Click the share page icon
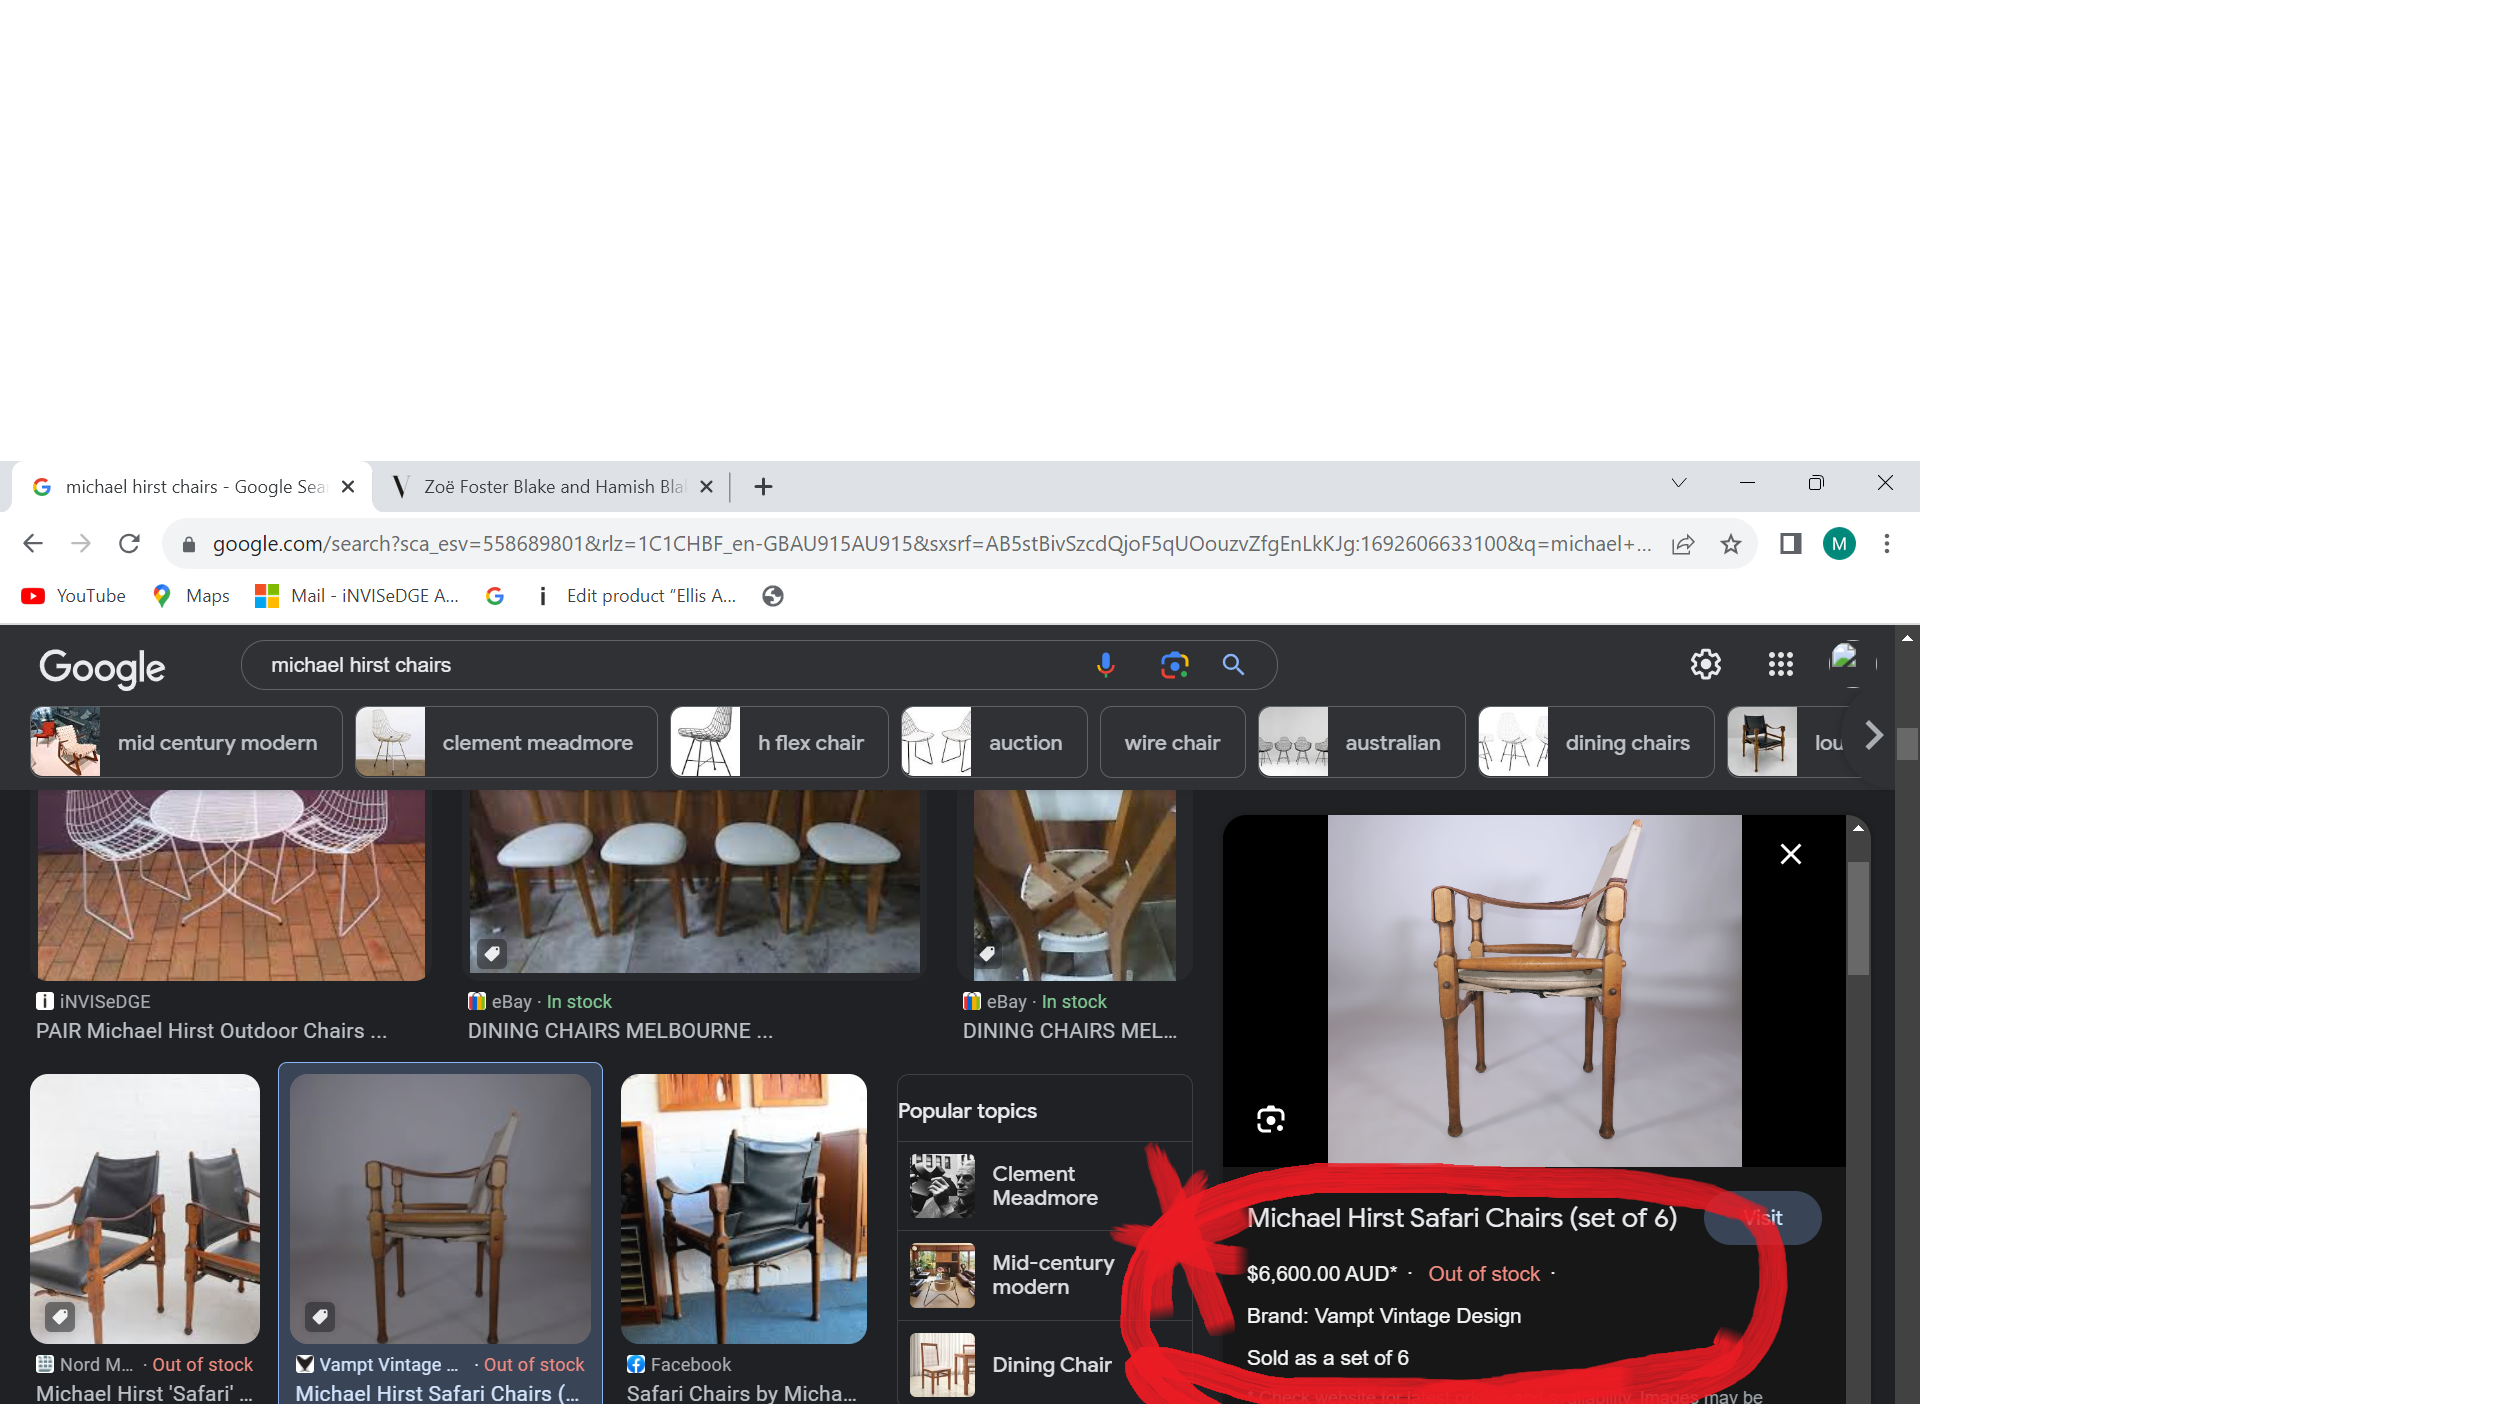2496x1404 pixels. pos(1683,544)
